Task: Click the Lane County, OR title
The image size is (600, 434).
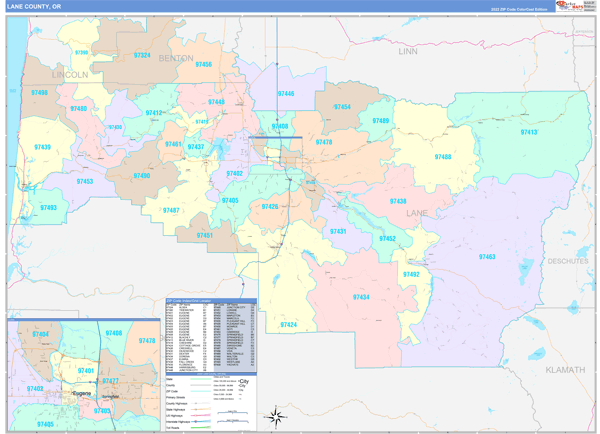Action: 35,6
